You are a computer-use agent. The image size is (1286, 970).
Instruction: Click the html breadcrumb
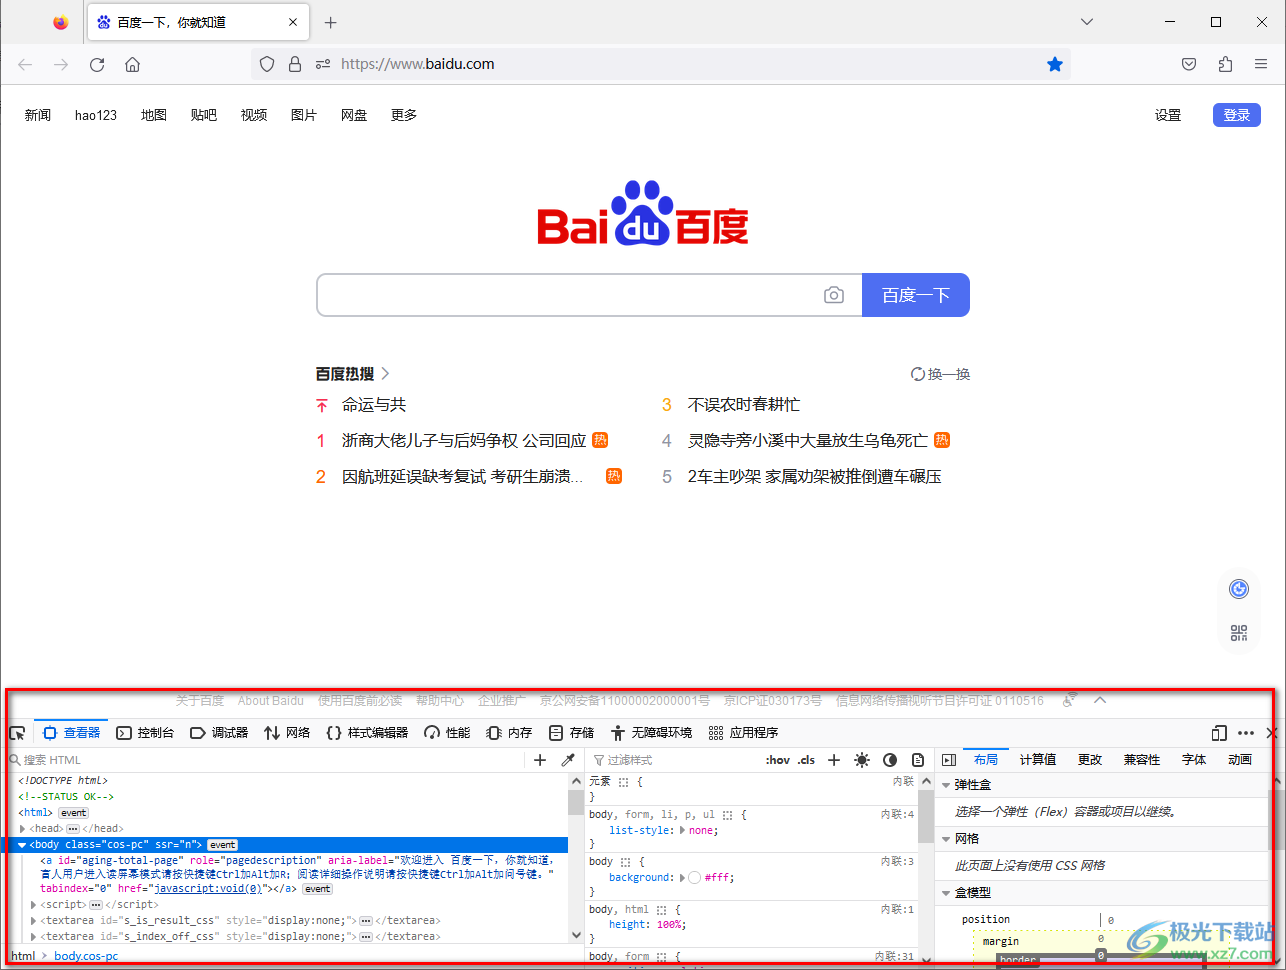[x=23, y=956]
